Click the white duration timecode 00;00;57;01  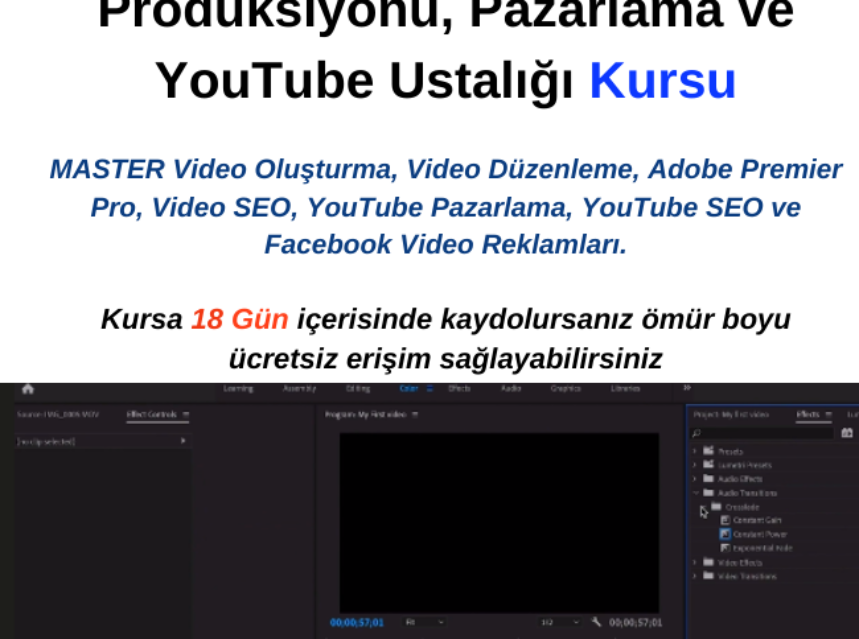[x=635, y=623]
